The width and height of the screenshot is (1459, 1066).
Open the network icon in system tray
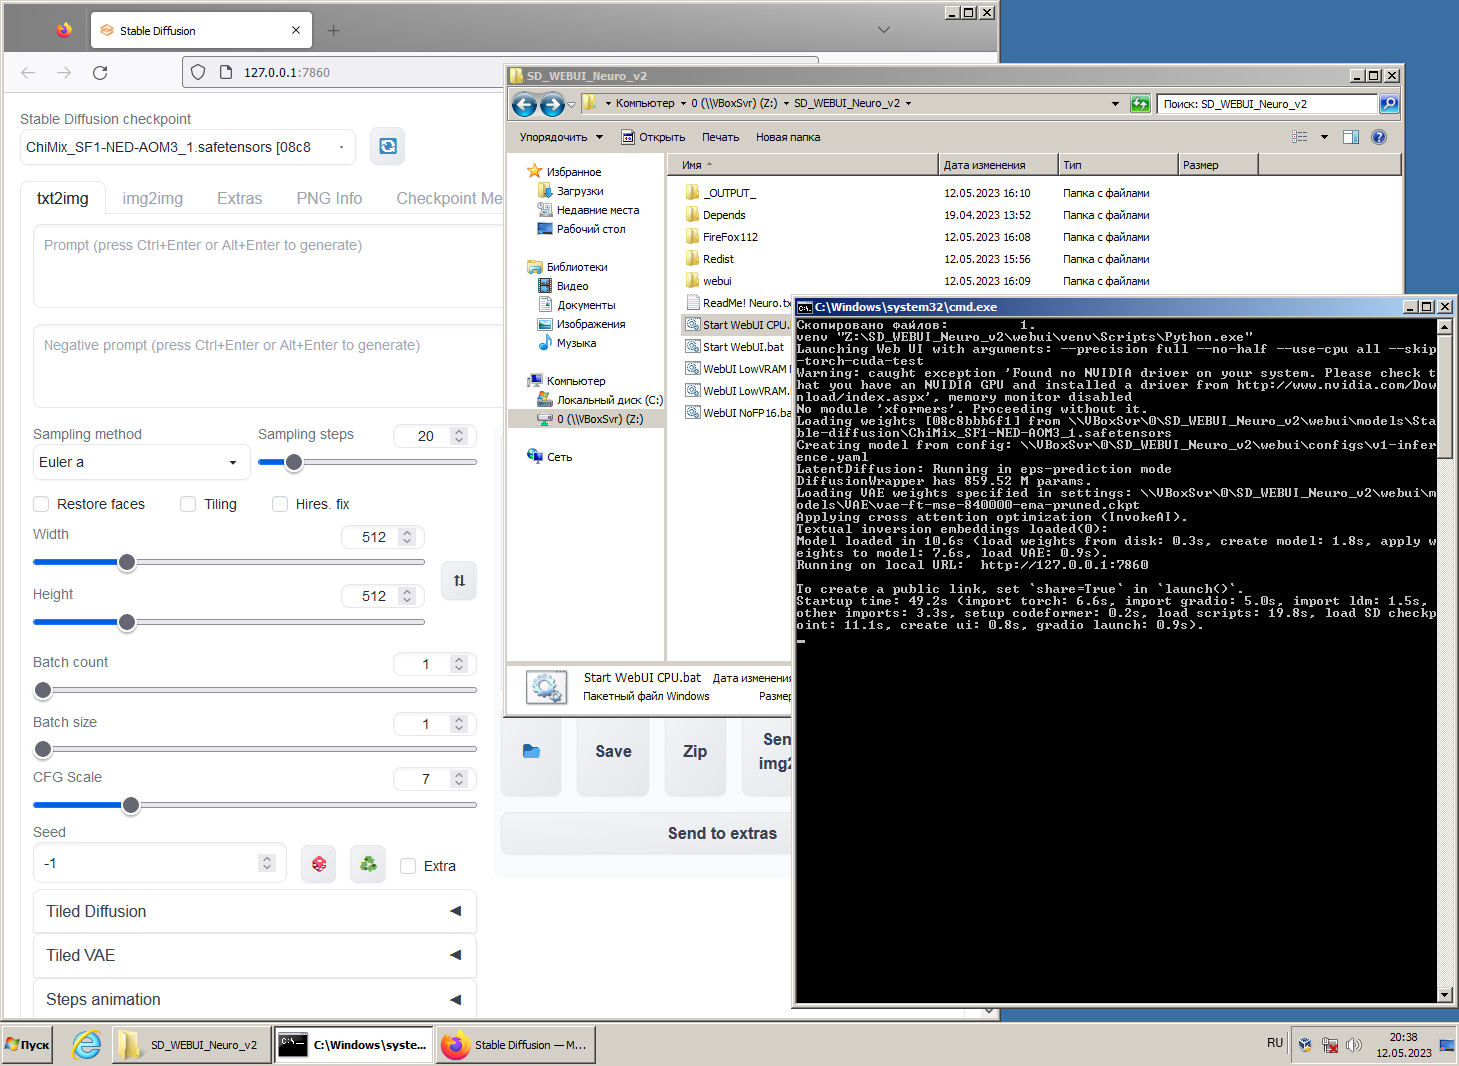1330,1045
